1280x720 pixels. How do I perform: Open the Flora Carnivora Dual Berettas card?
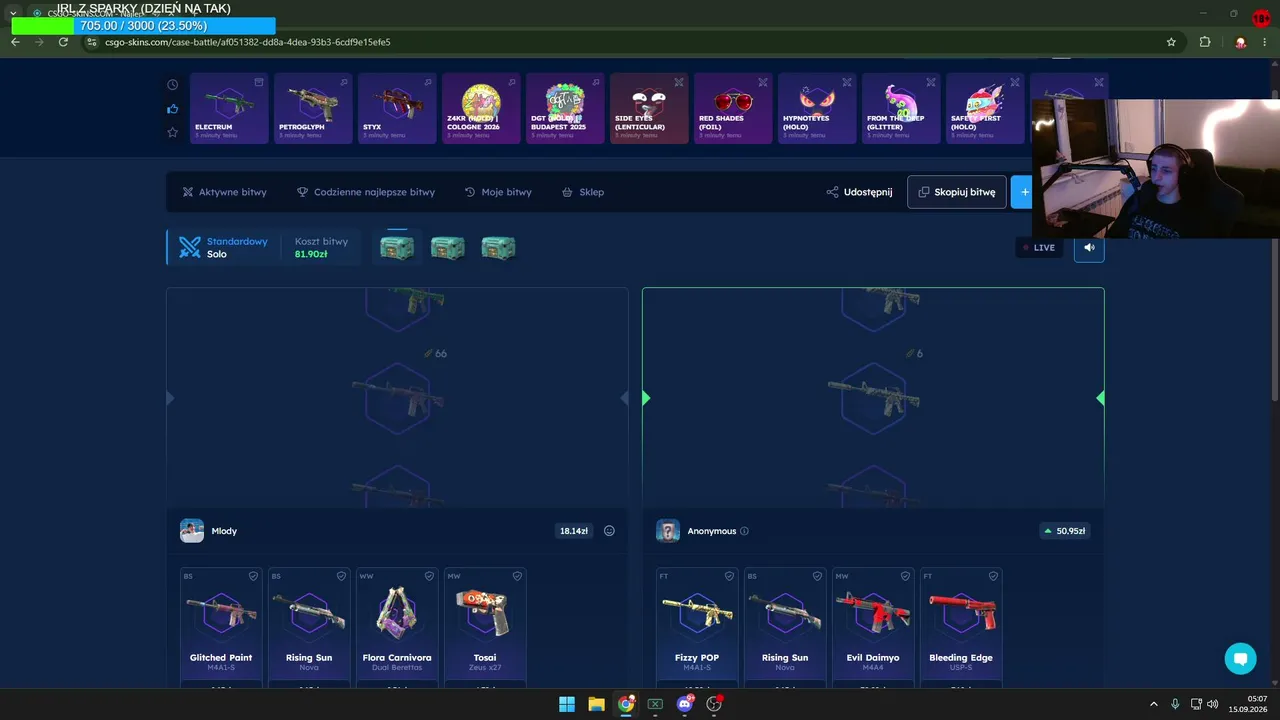[x=397, y=627]
